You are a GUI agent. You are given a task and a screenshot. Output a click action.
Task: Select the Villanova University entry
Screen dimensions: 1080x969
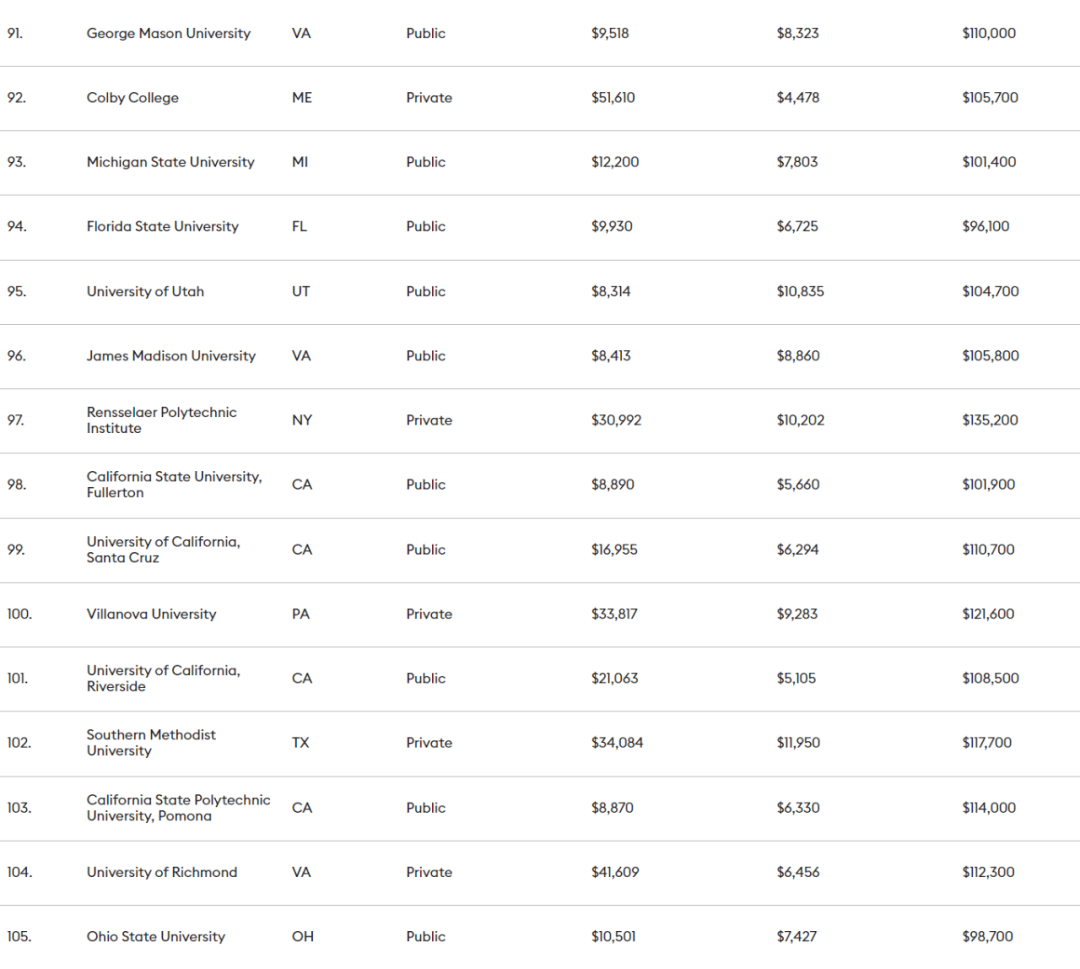point(151,614)
